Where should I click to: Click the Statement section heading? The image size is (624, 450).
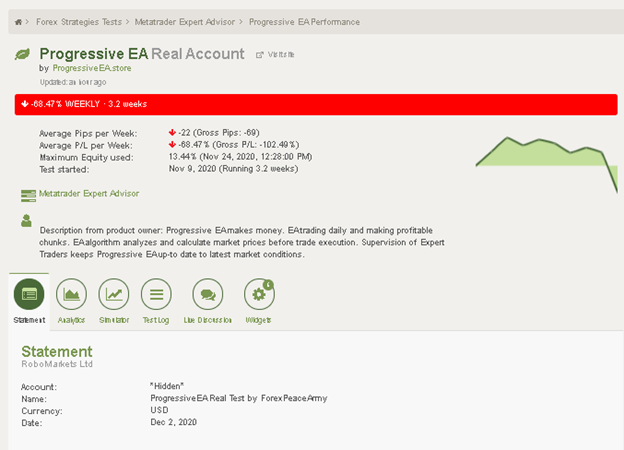point(57,351)
